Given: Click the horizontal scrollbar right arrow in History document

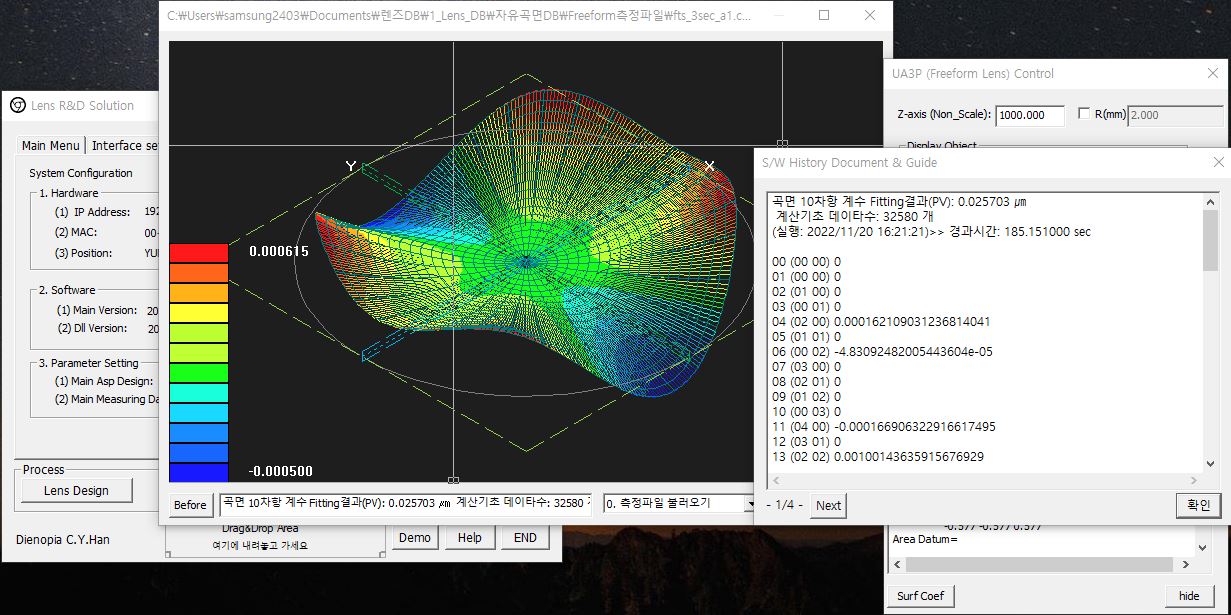Looking at the screenshot, I should click(x=1192, y=480).
